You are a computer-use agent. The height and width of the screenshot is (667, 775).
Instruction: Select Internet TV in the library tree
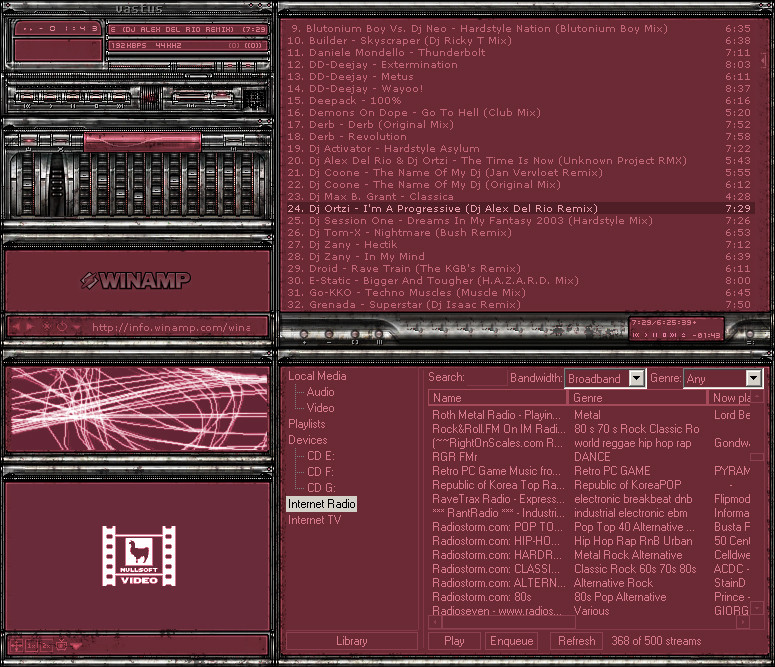(x=314, y=520)
